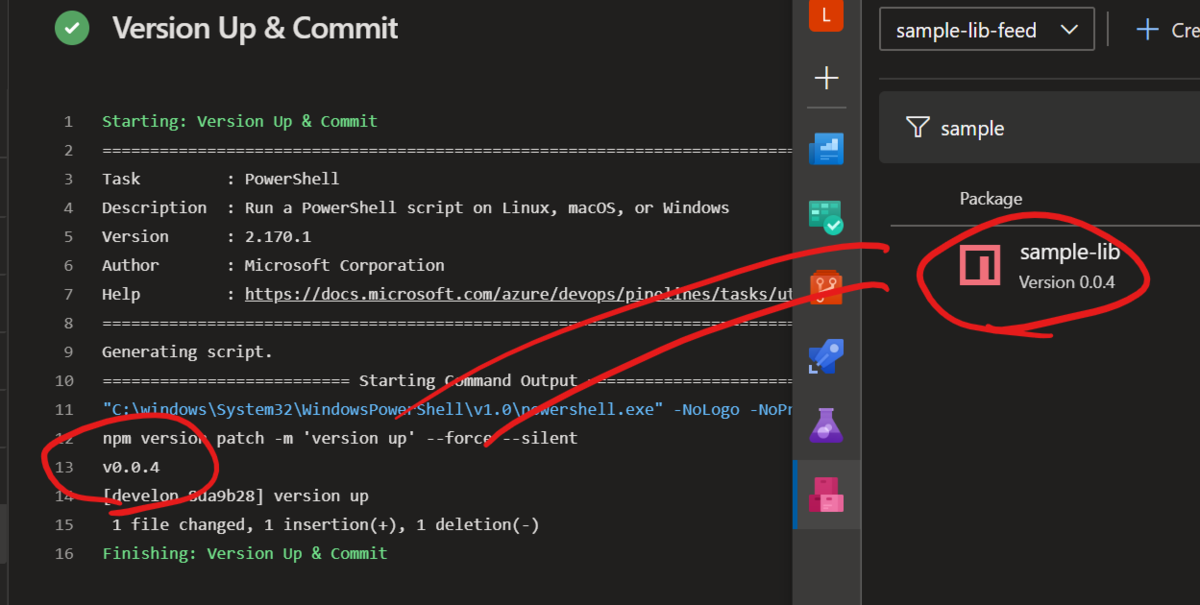Screen dimensions: 1200x605
Task: Open the docs.microsoft.com help link
Action: pyautogui.click(x=518, y=294)
